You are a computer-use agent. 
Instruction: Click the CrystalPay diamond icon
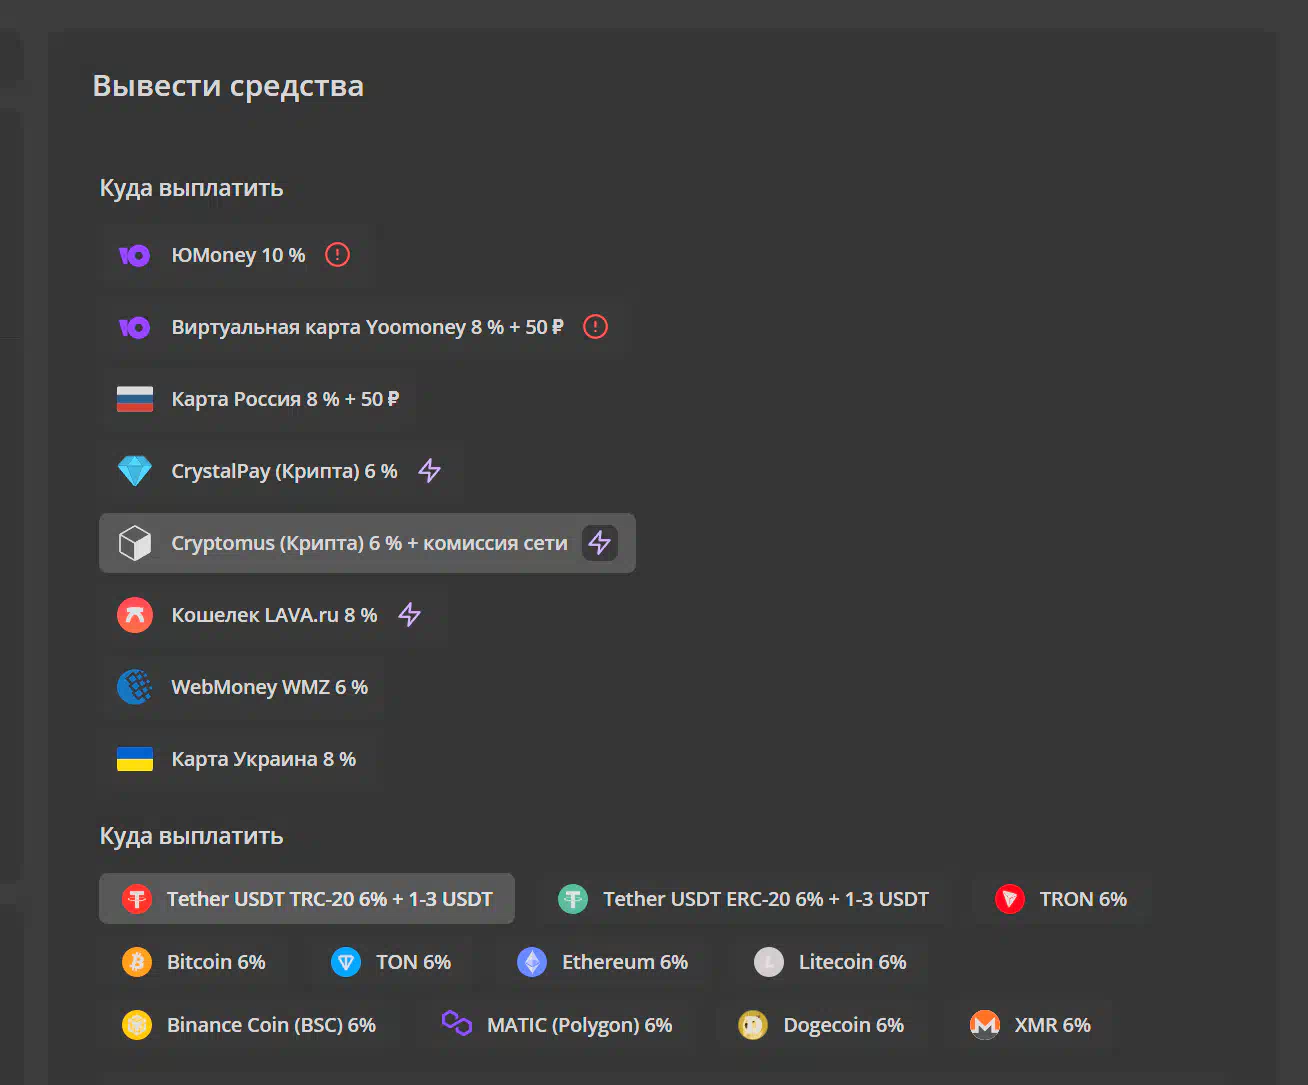click(x=135, y=471)
